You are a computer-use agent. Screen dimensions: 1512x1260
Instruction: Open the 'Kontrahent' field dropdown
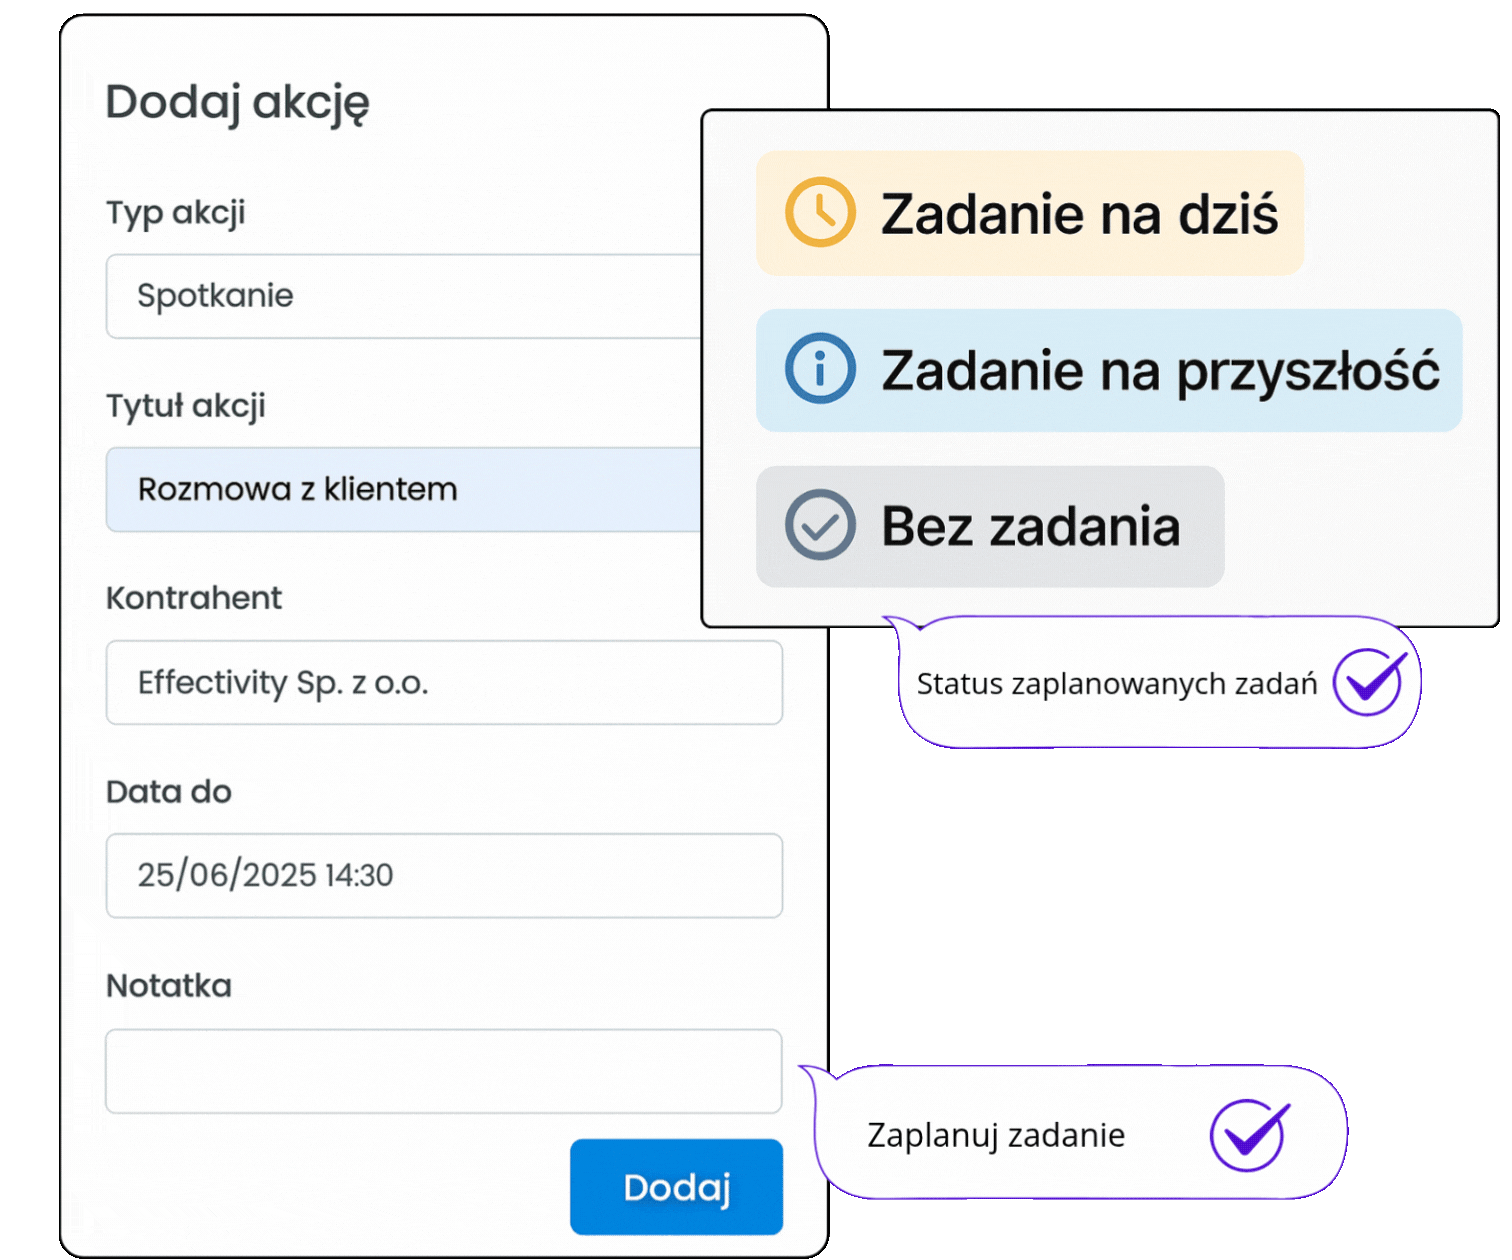coord(444,683)
